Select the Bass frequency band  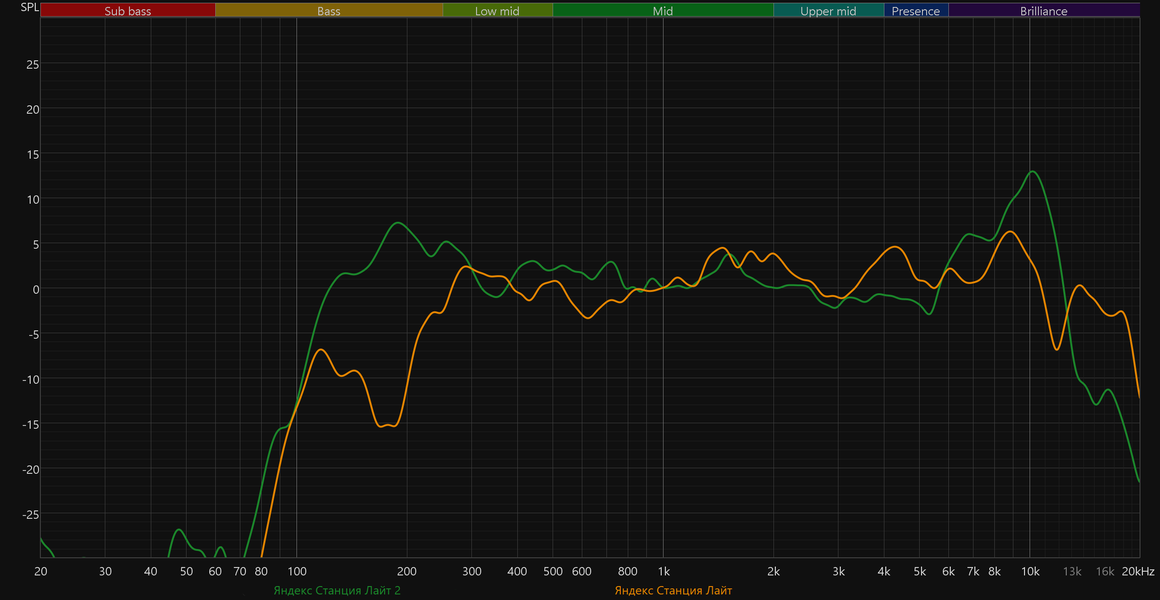click(329, 10)
